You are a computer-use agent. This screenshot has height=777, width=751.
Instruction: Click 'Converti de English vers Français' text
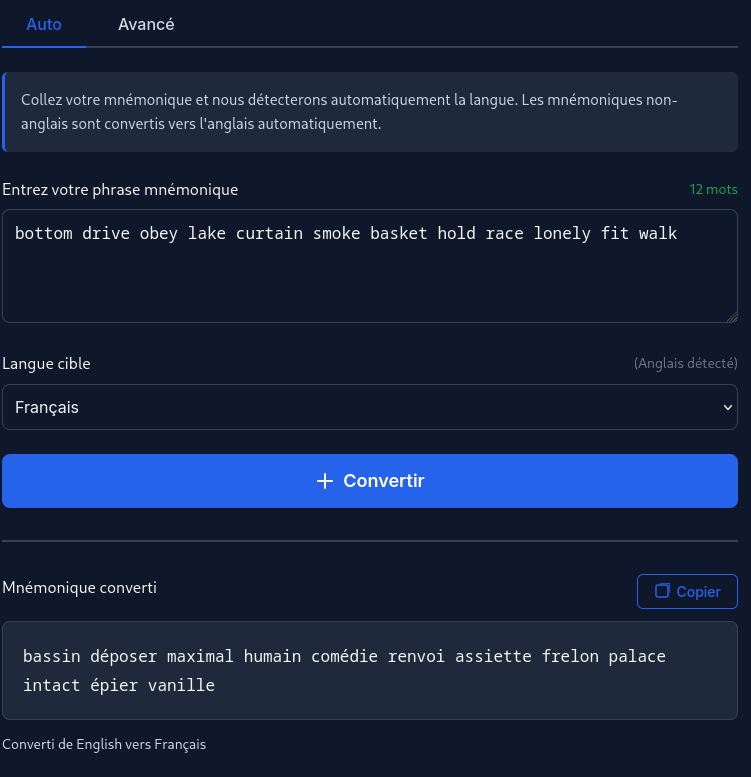[x=104, y=744]
